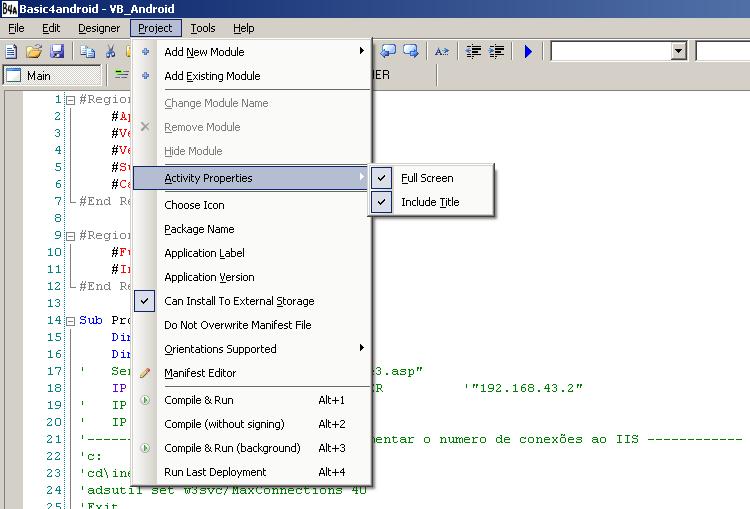The image size is (750, 509).
Task: Uncheck the Include Title option
Action: click(381, 202)
